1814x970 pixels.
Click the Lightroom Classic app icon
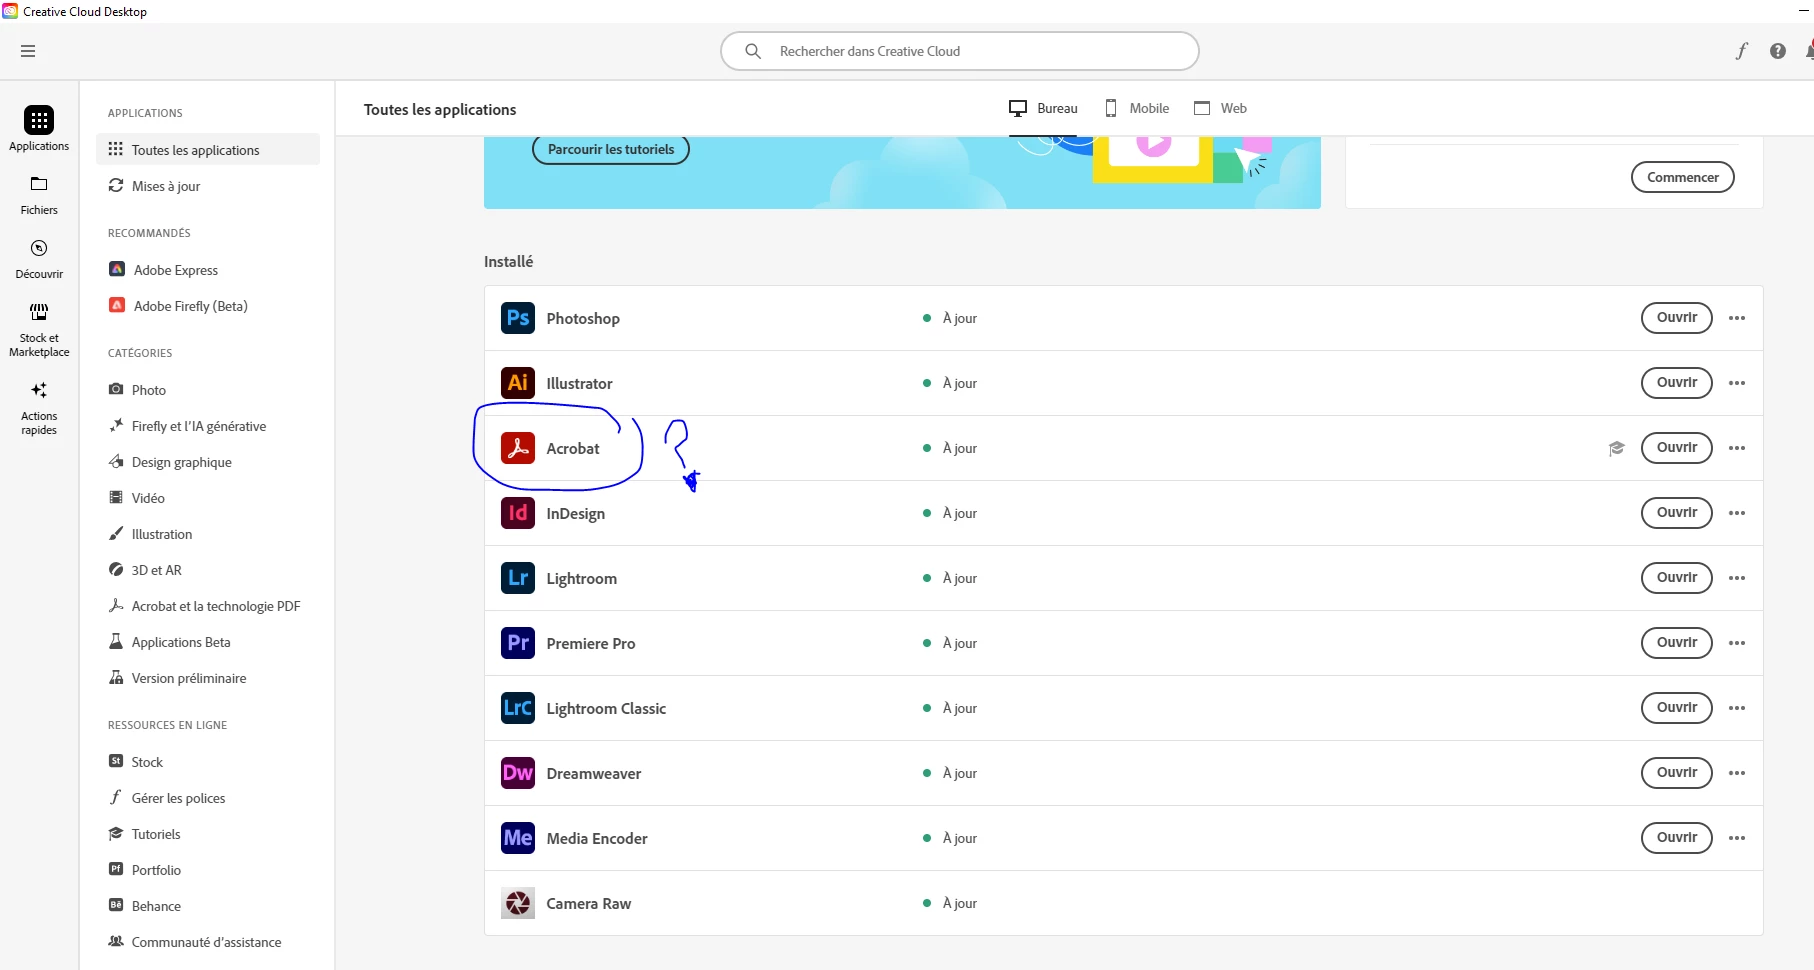(x=518, y=708)
